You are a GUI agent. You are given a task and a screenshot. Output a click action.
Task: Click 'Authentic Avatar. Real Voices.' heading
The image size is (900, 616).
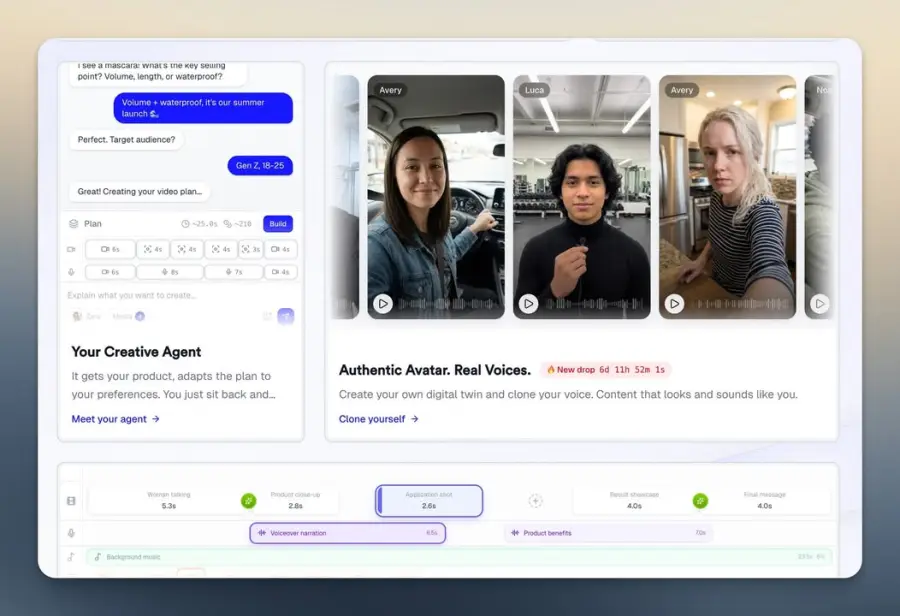[x=435, y=370]
